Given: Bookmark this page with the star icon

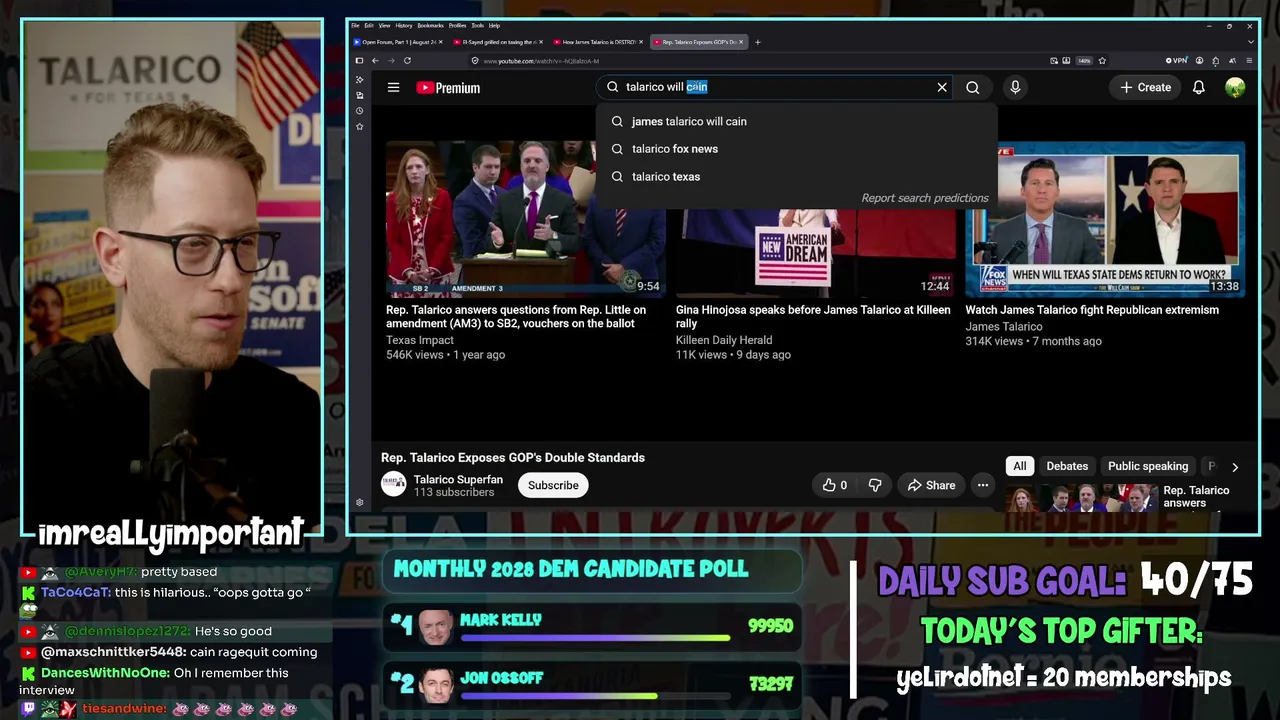Looking at the screenshot, I should click(x=1102, y=61).
